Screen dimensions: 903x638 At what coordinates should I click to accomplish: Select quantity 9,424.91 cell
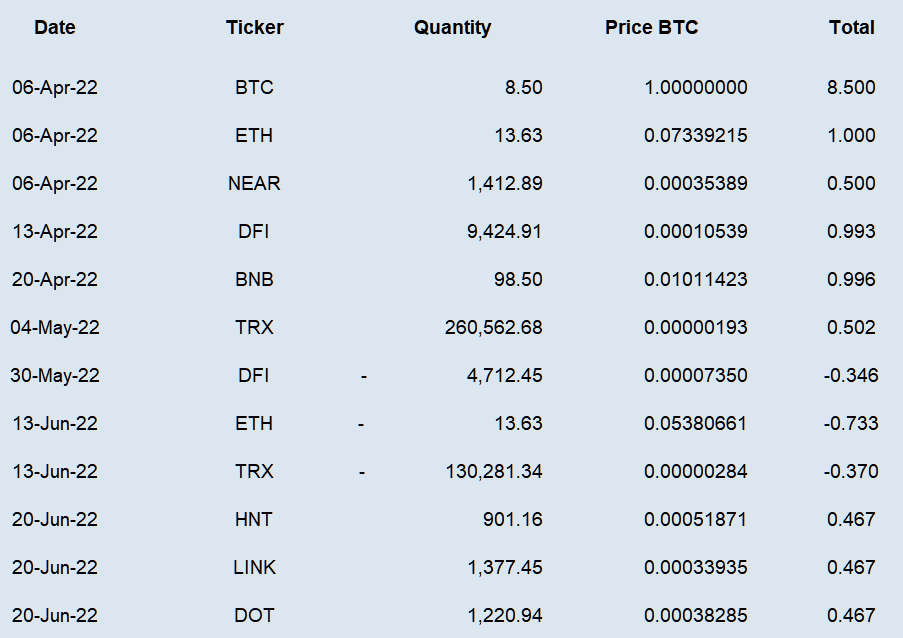(x=504, y=231)
